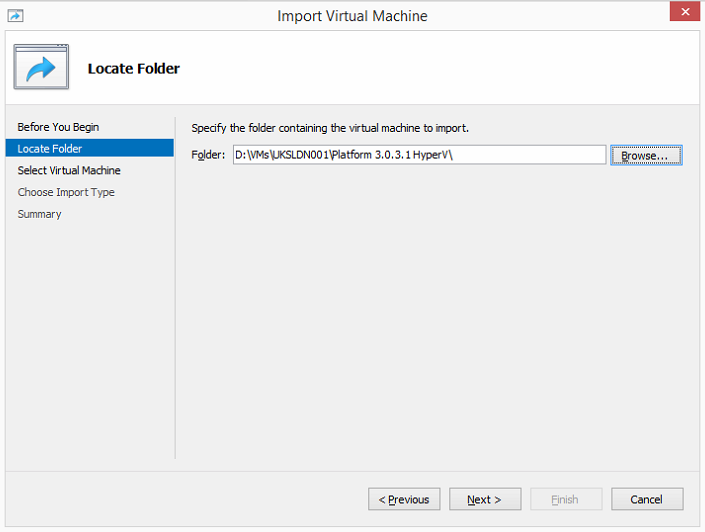
Task: Go to the Before You Begin step
Action: point(58,127)
